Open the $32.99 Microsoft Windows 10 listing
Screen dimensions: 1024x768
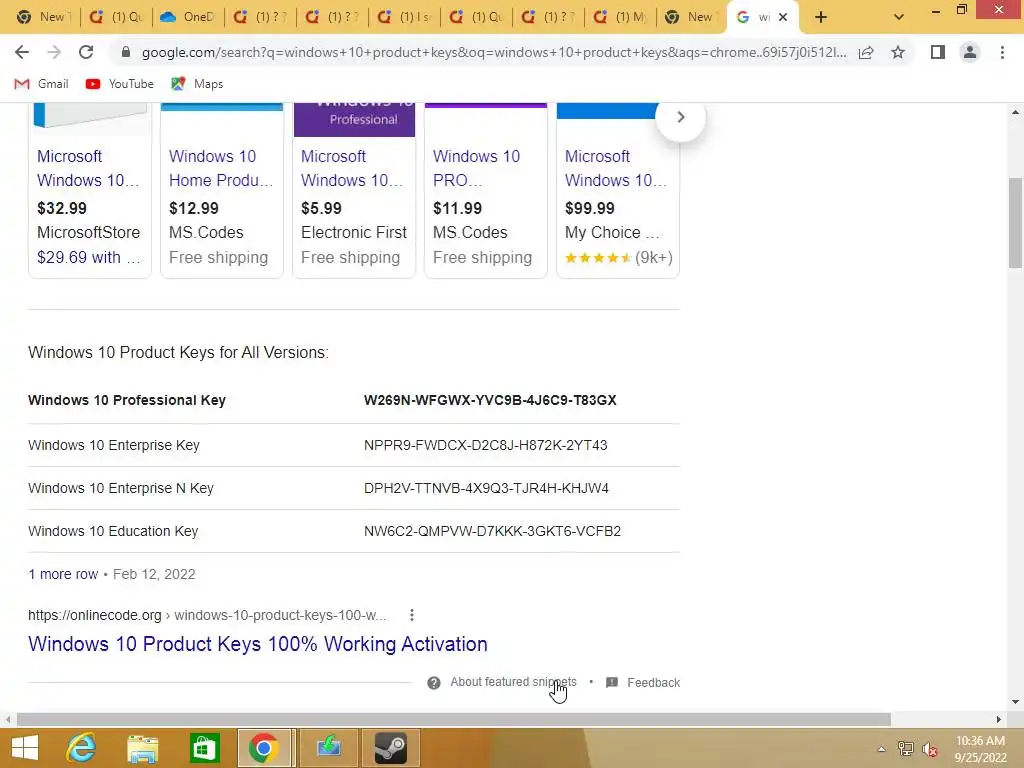click(88, 168)
